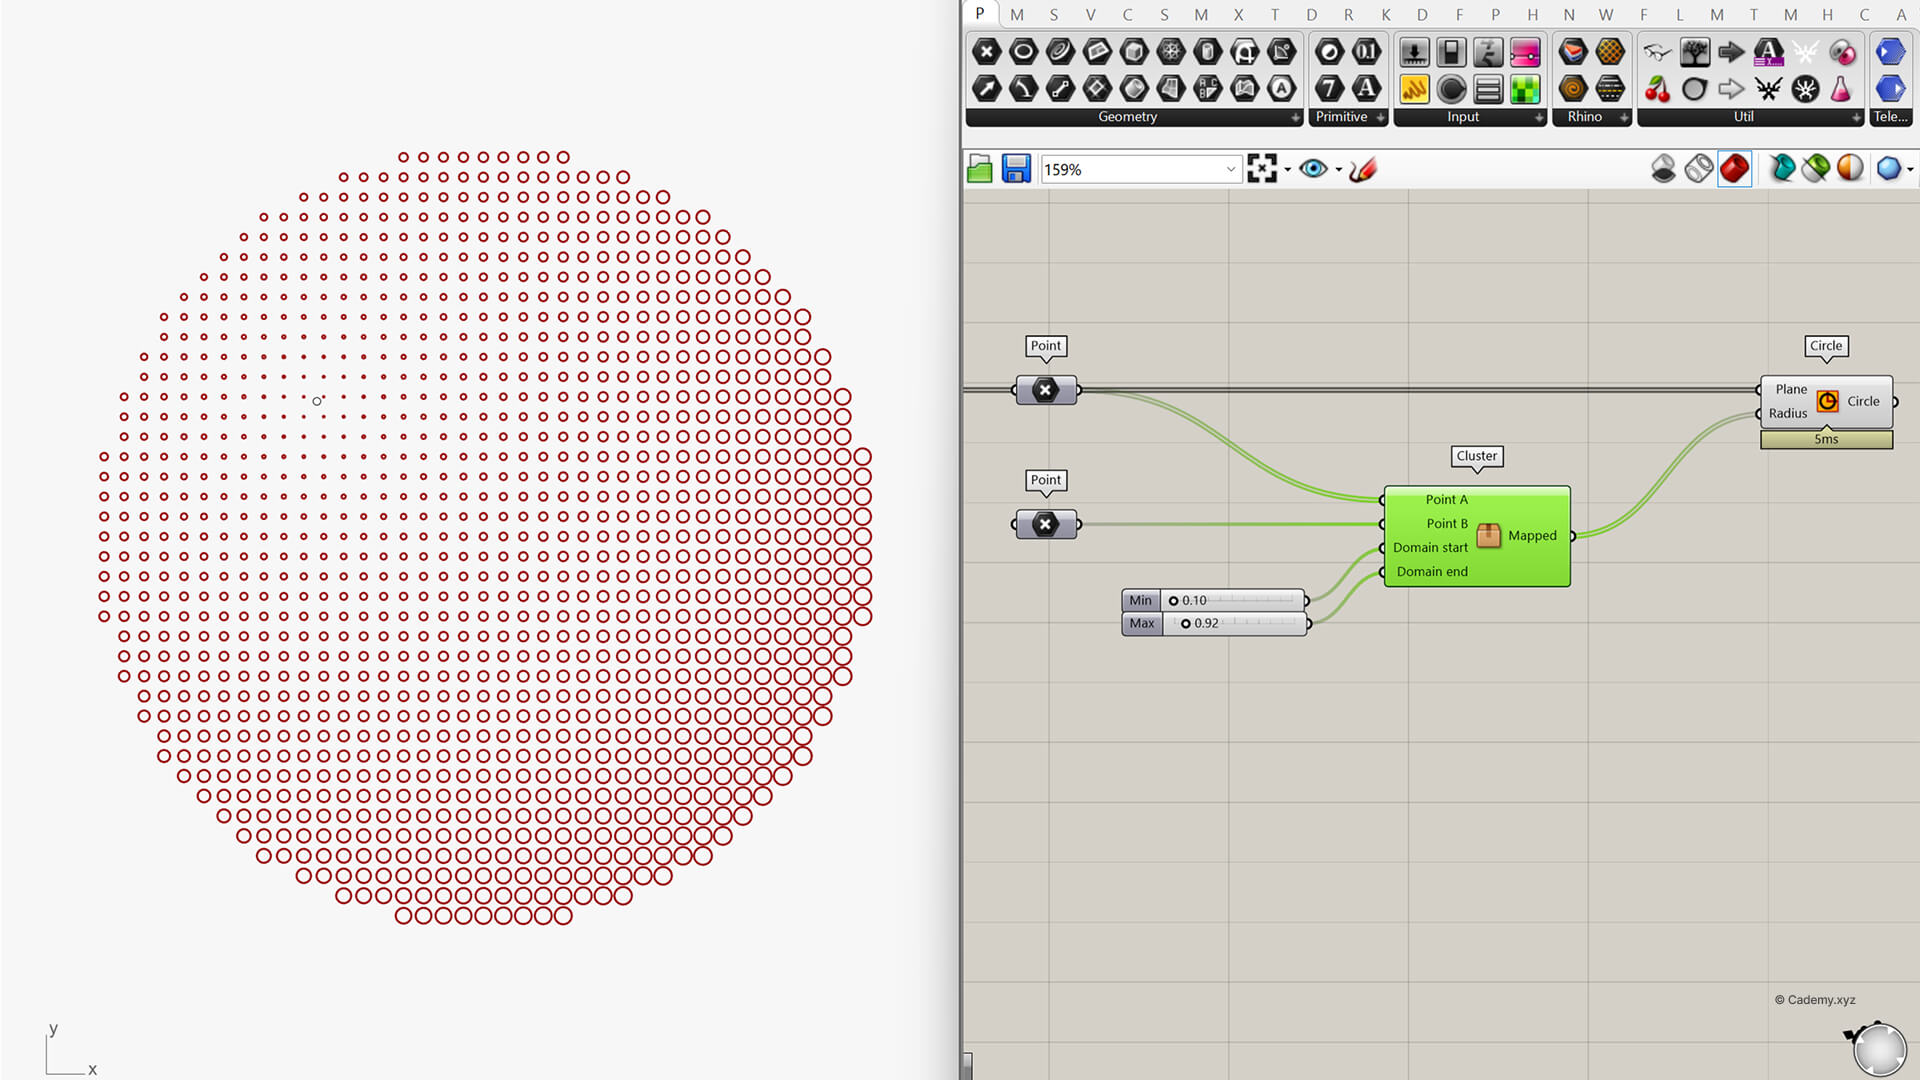Expand the Input panel with plus arrow
Screen dimensions: 1920x1080
[x=1539, y=118]
